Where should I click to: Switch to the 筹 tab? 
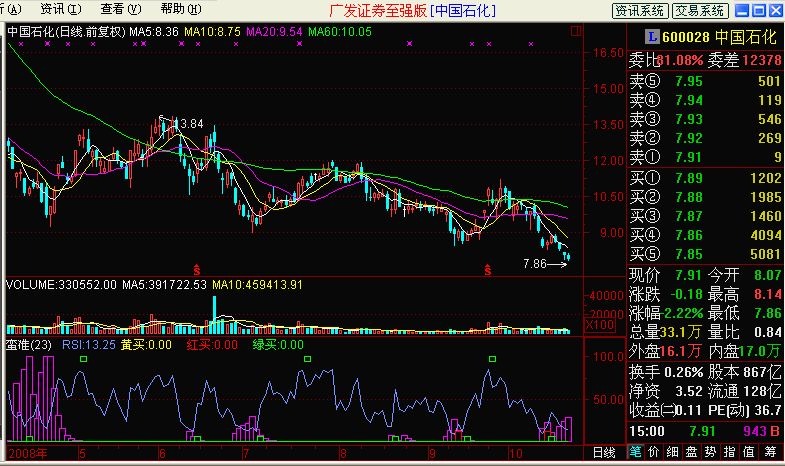click(770, 452)
